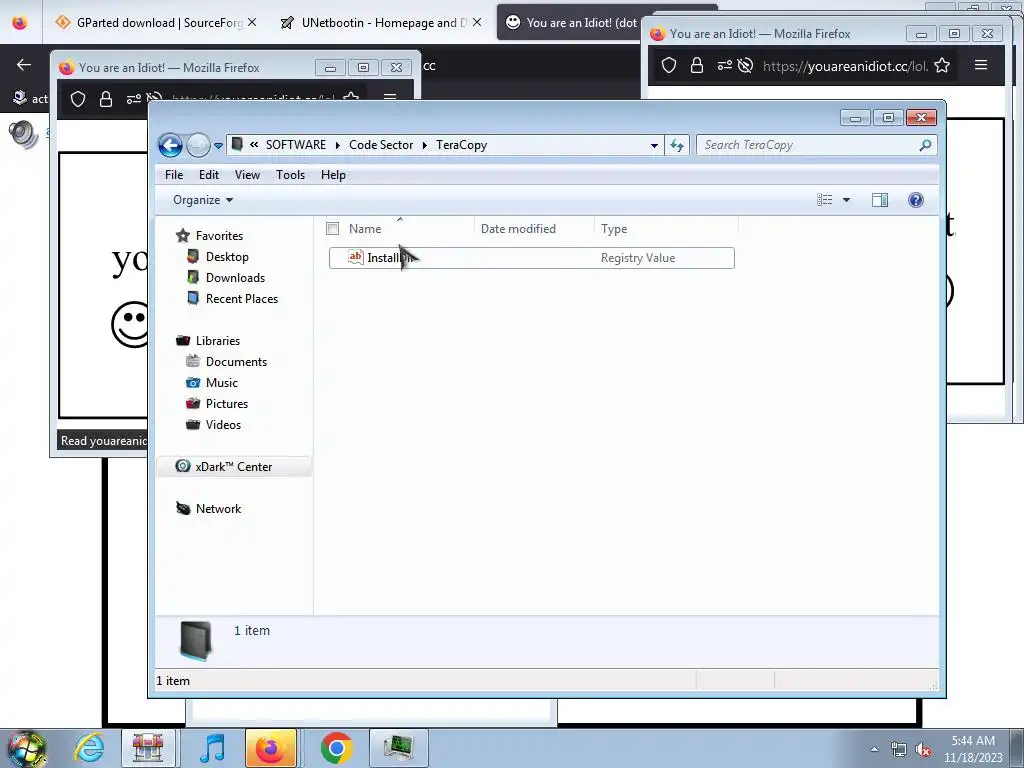Refresh the TeraCopy folder view
Image resolution: width=1024 pixels, height=768 pixels.
[x=677, y=146]
